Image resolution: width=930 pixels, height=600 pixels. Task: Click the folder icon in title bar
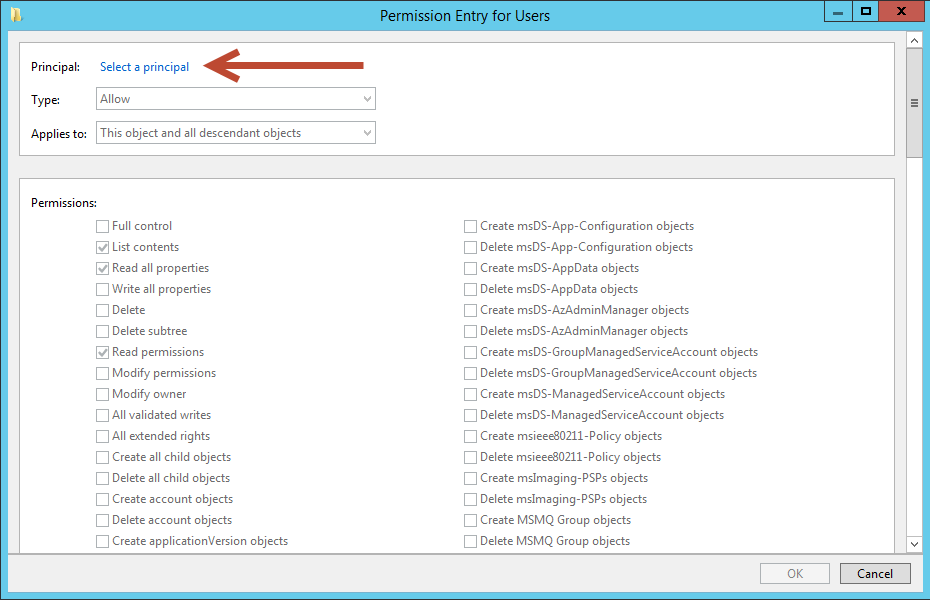click(16, 14)
